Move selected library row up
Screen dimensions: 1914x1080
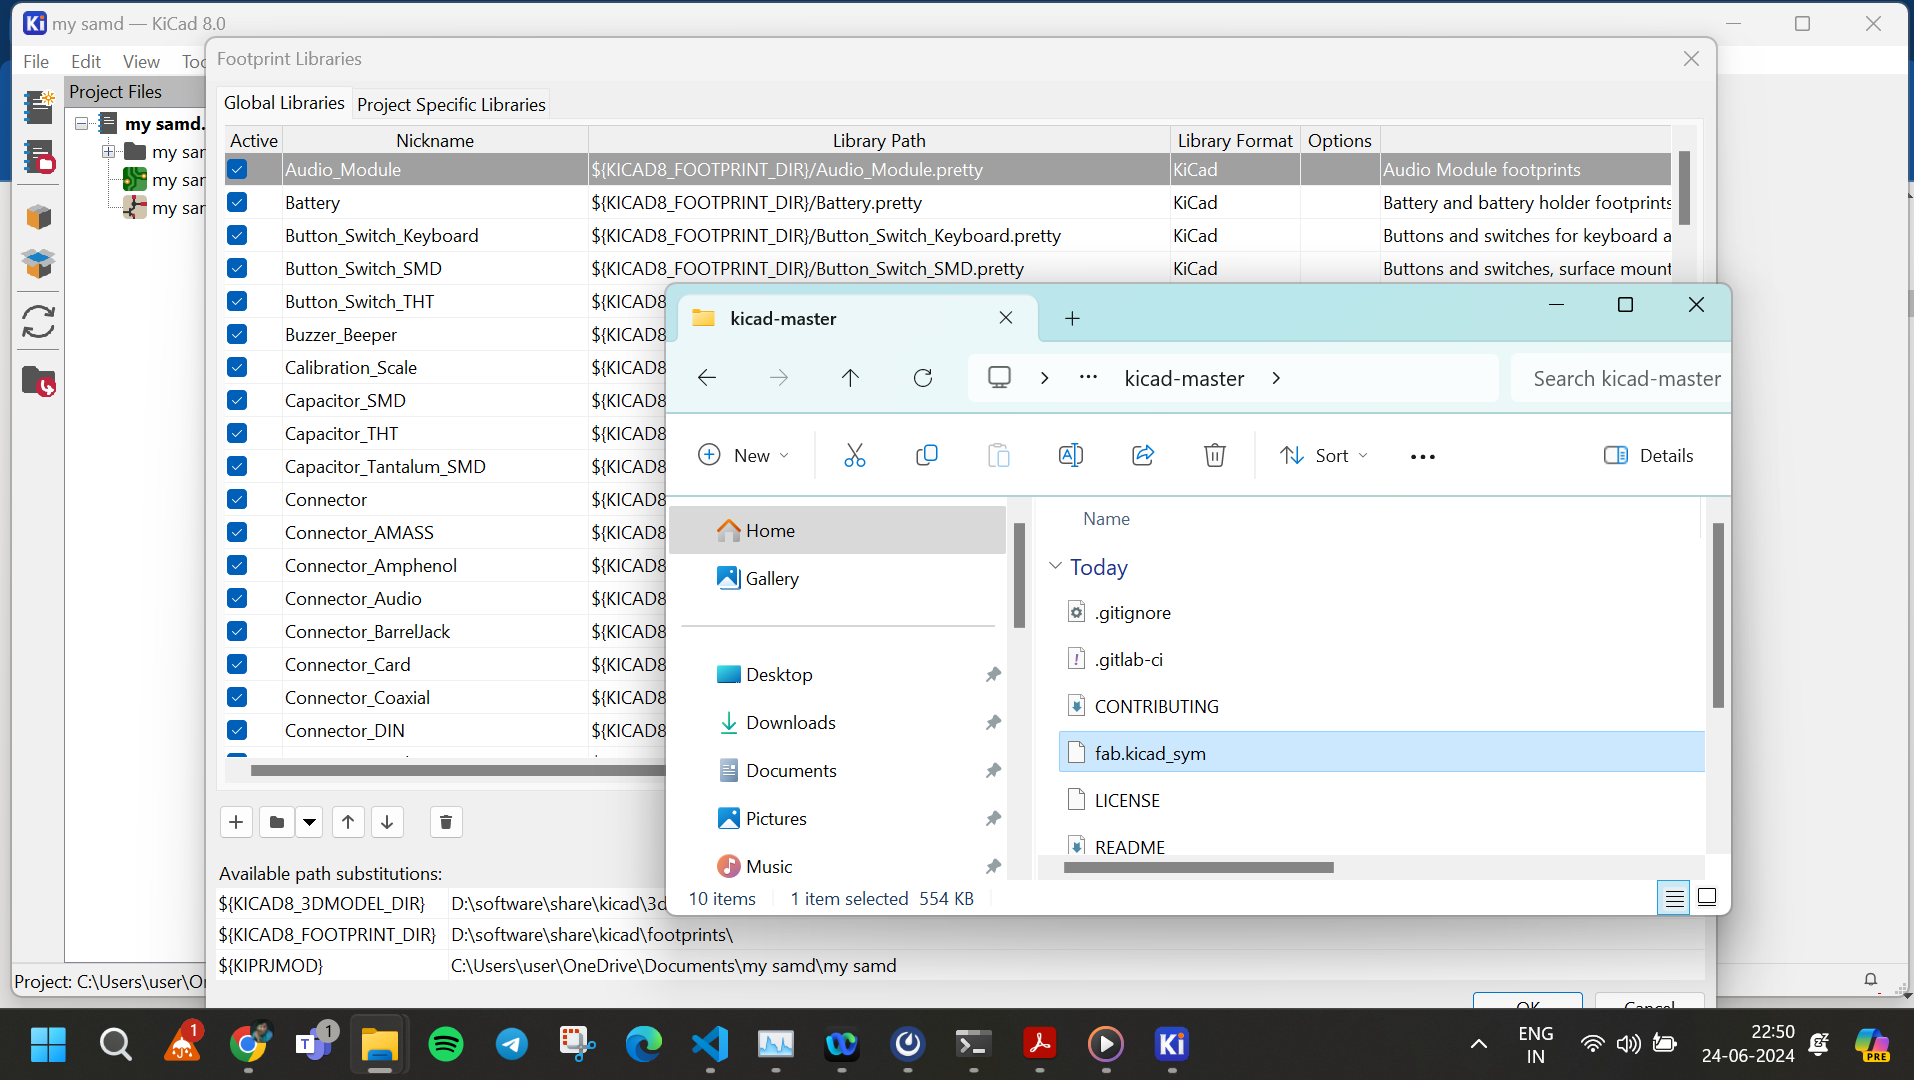click(x=348, y=822)
